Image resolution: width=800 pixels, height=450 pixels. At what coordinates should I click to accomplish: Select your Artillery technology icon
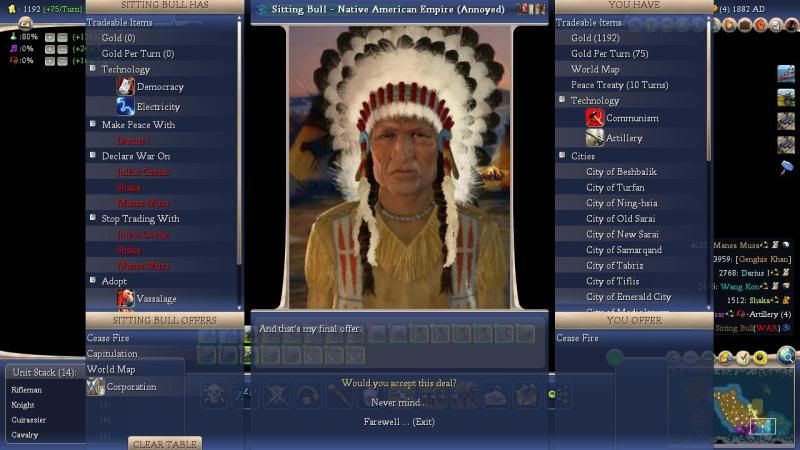(x=594, y=138)
